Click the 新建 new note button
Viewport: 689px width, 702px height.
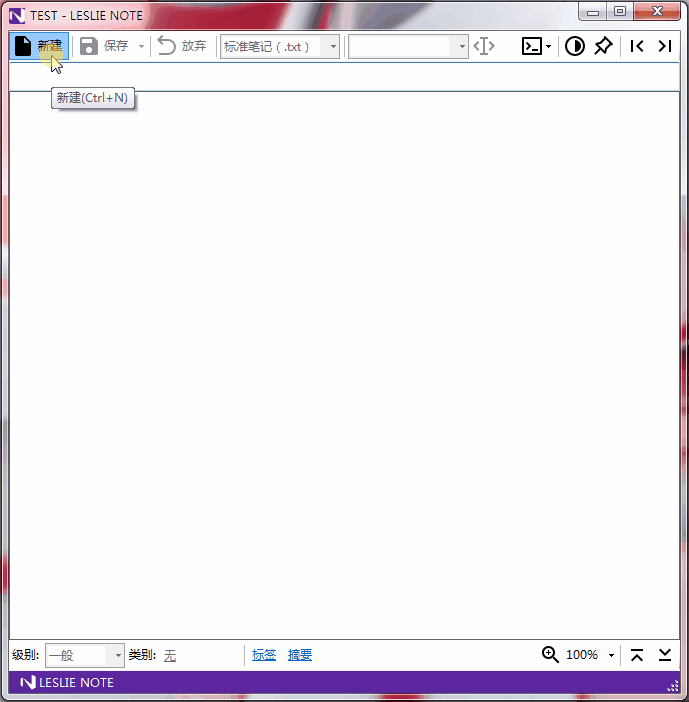click(39, 46)
